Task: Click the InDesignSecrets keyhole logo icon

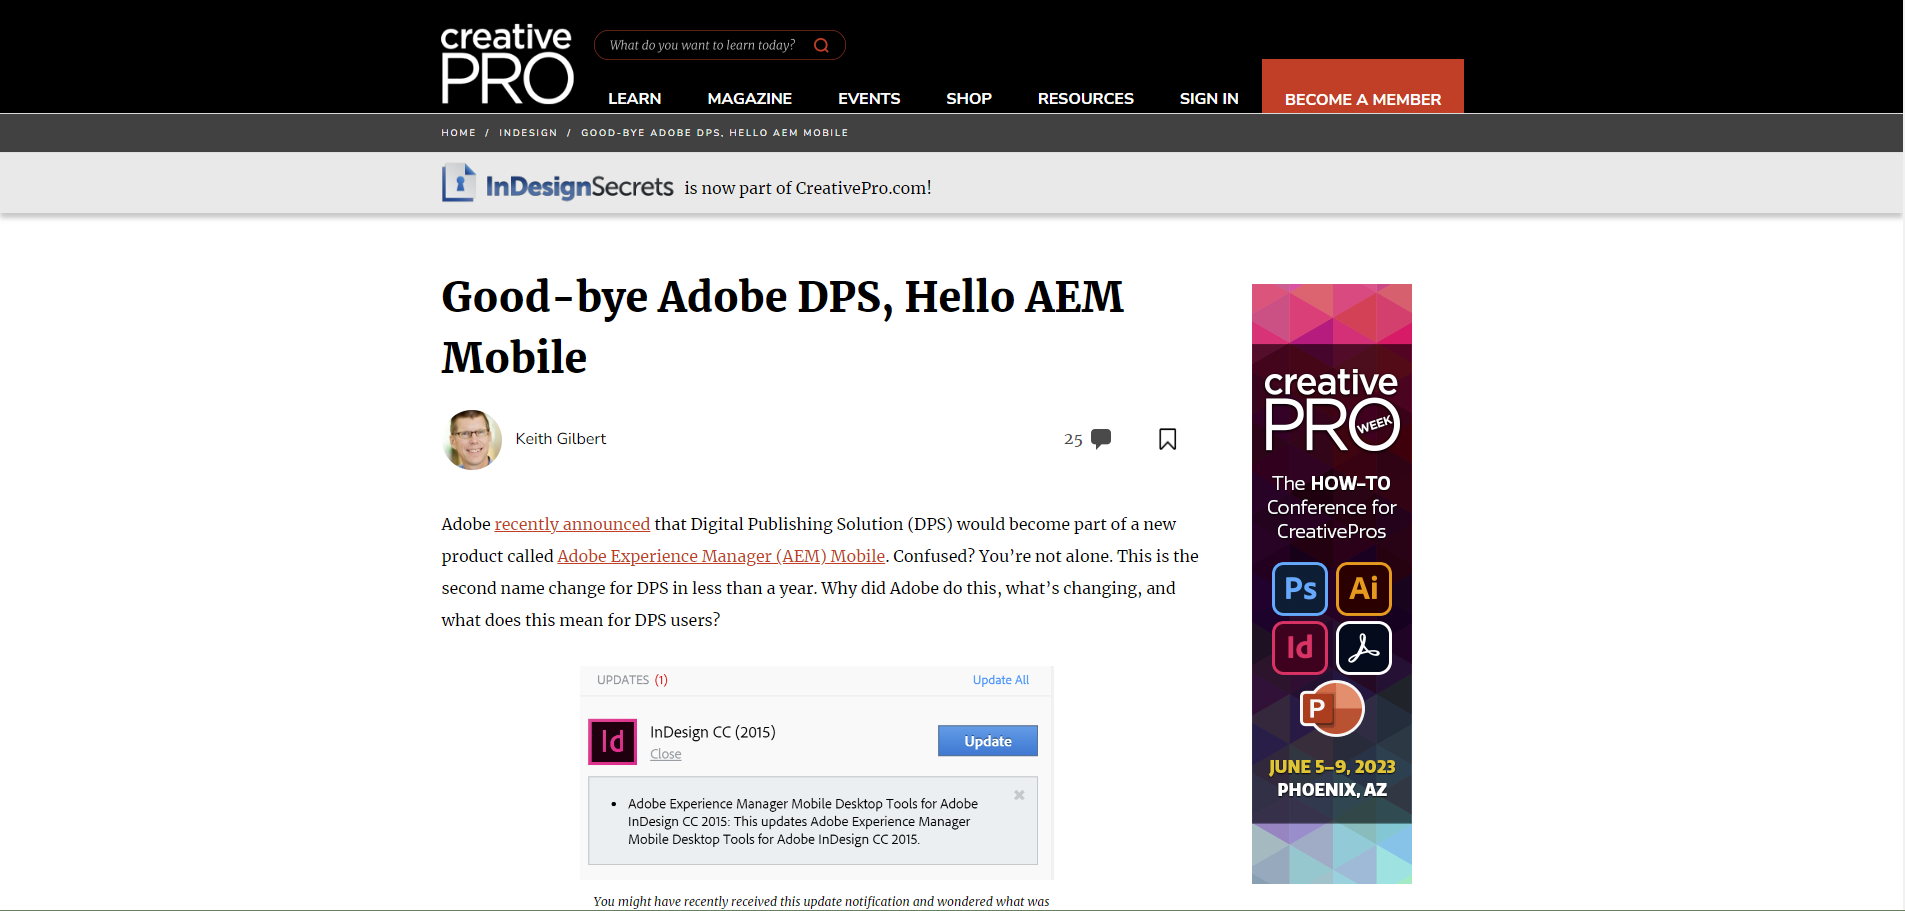Action: click(459, 183)
